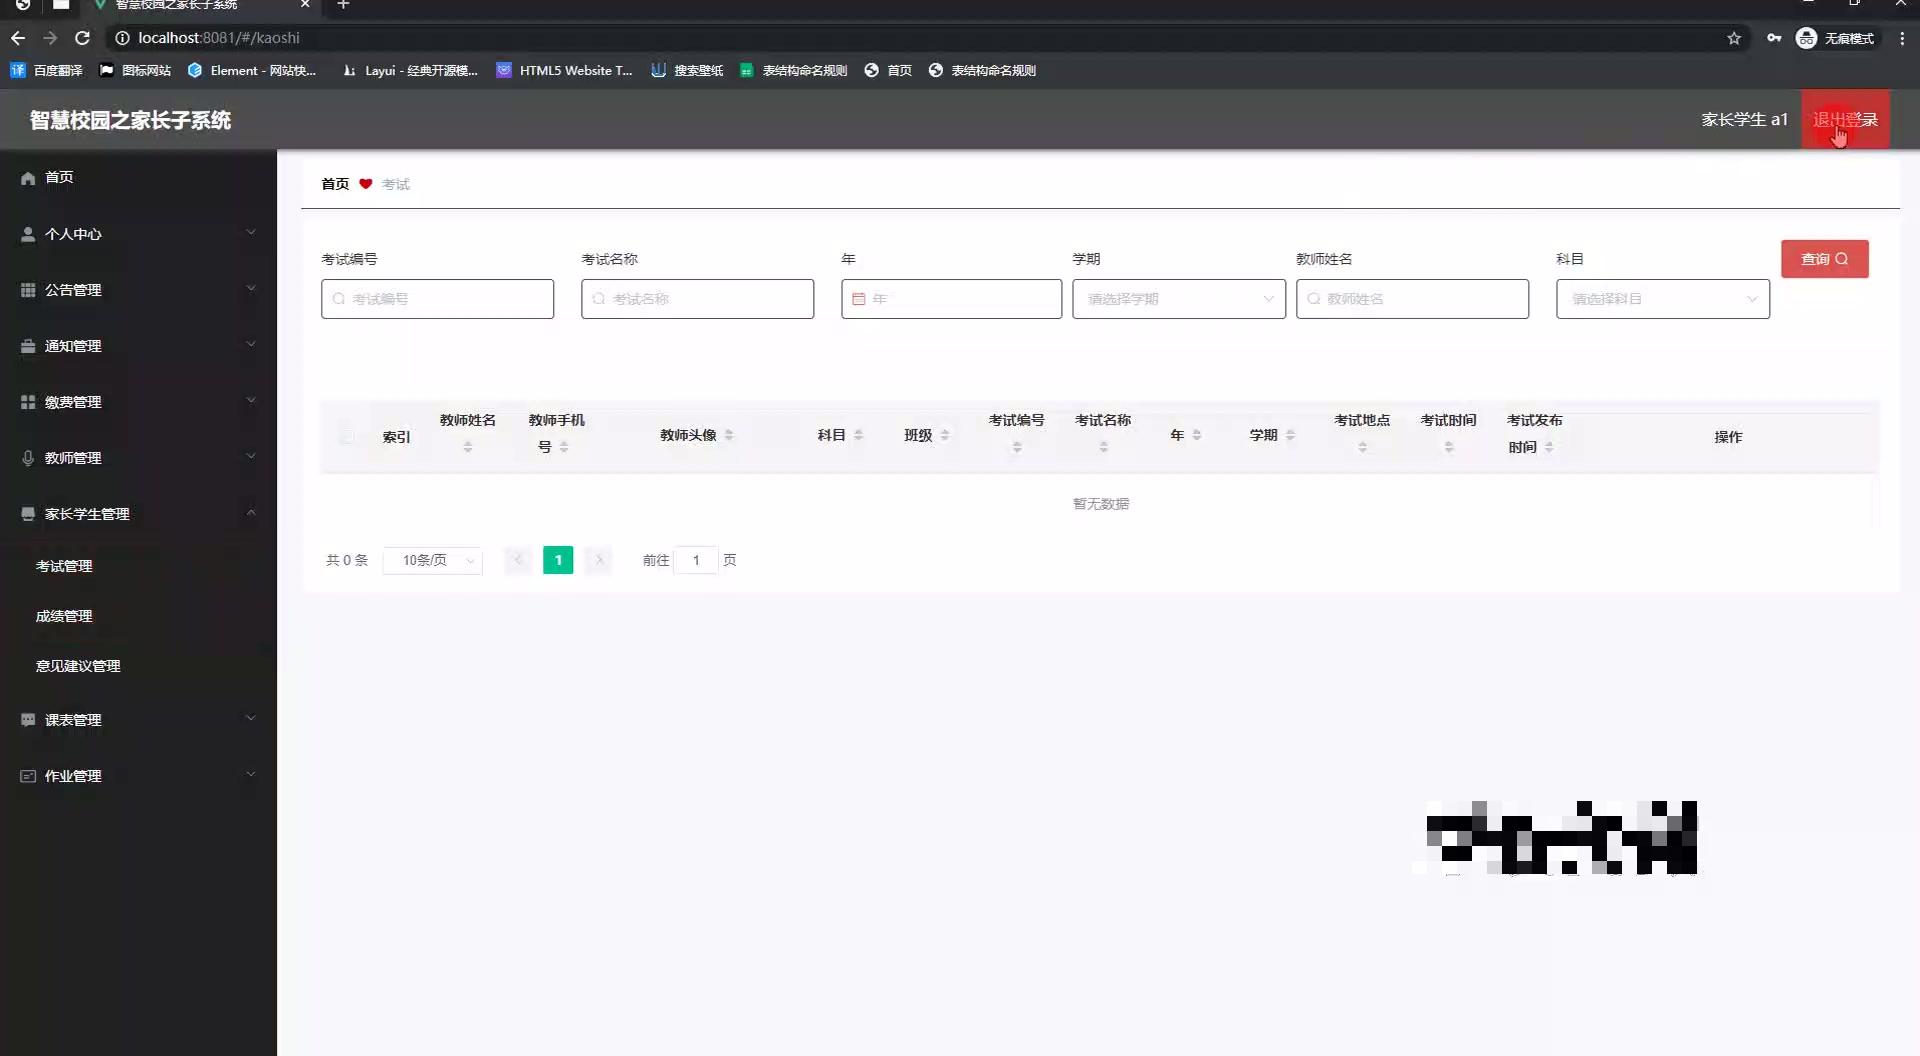This screenshot has height=1056, width=1920.
Task: Click the browser back arrow
Action: [x=18, y=38]
